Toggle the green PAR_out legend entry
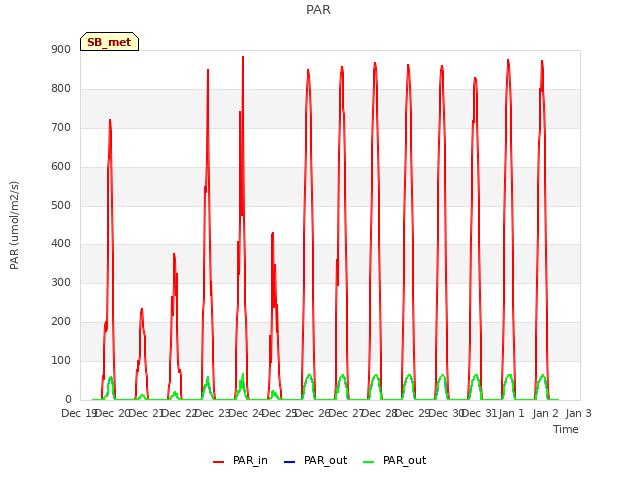This screenshot has height=480, width=640. 394,461
